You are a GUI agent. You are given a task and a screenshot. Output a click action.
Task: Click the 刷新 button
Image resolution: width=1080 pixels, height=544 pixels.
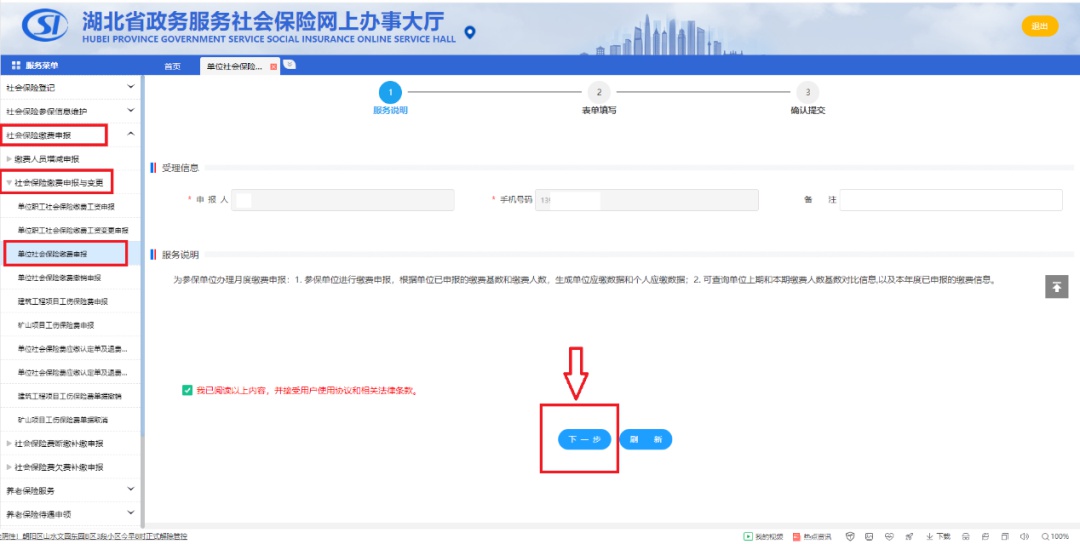tap(645, 439)
